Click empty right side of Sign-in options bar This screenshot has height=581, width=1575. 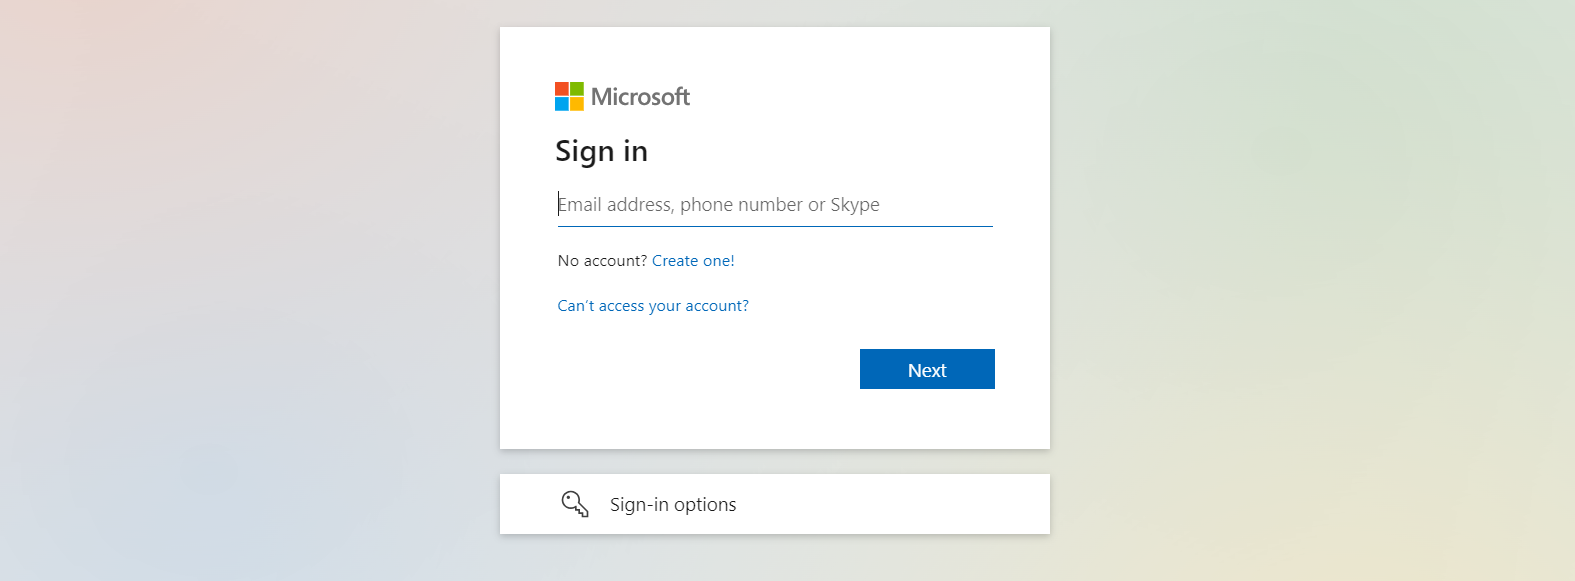[x=900, y=504]
